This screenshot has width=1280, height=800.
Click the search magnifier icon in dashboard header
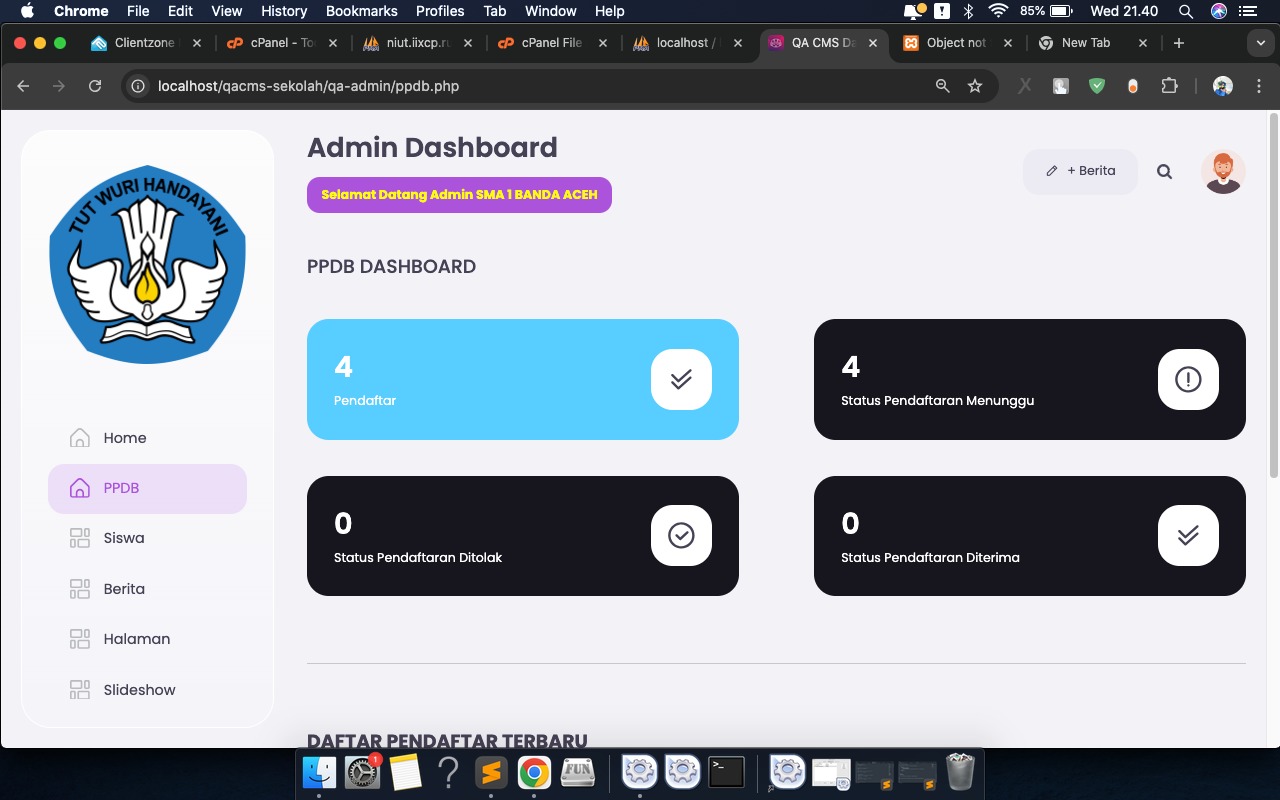(x=1164, y=171)
